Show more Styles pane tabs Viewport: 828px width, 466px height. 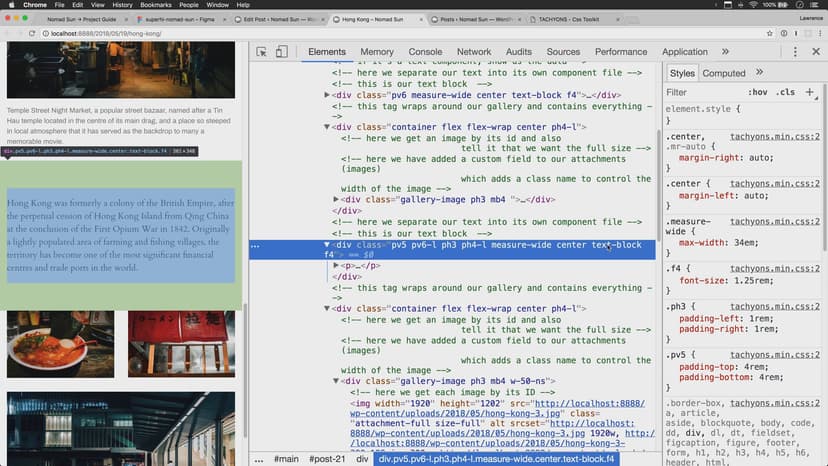pos(759,73)
